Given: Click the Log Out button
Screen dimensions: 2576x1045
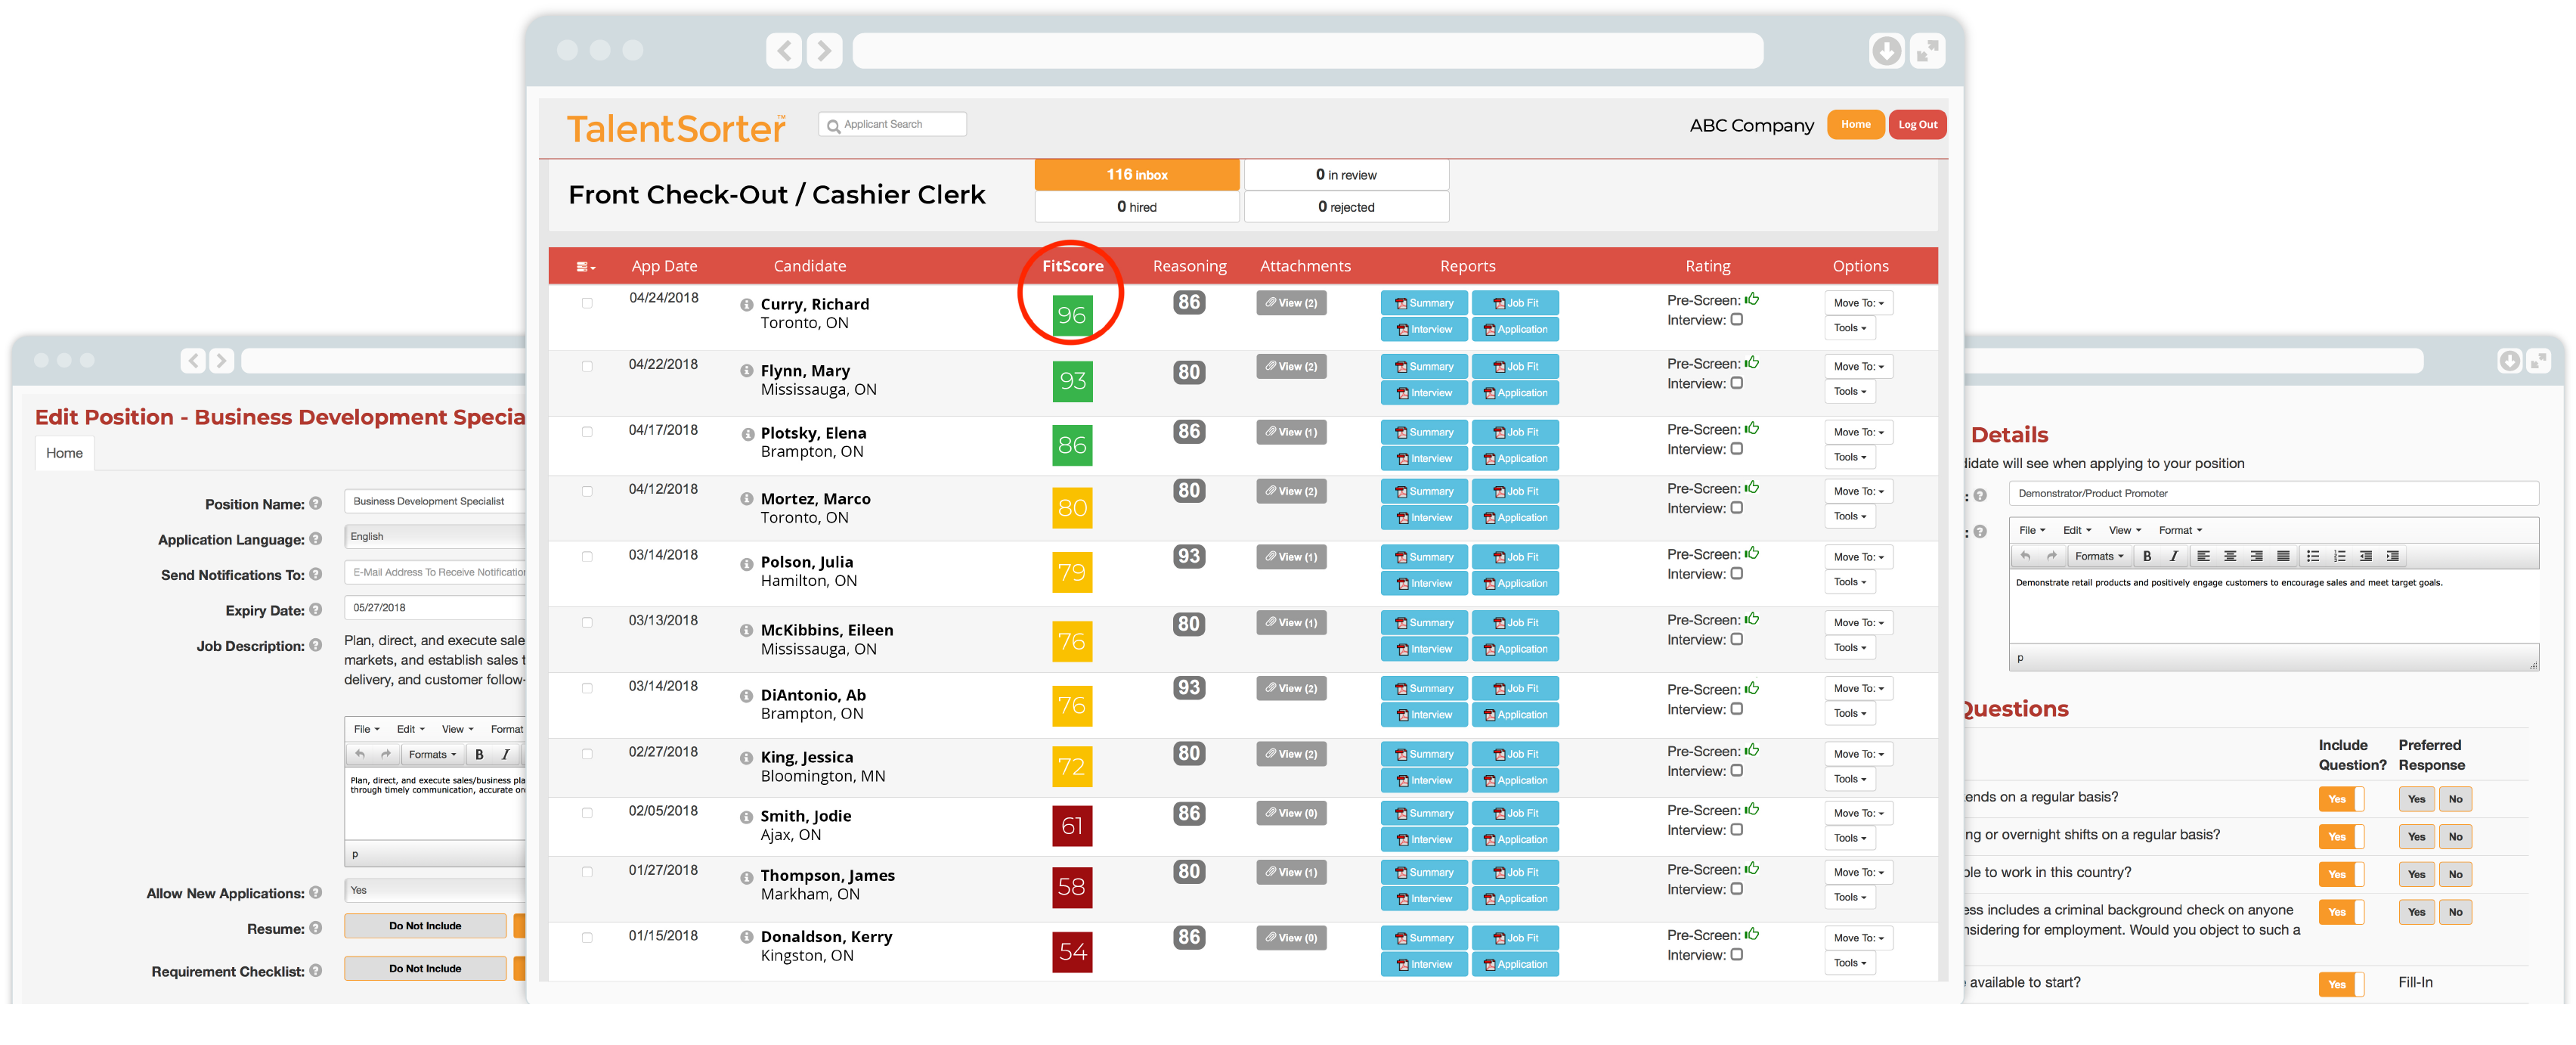Looking at the screenshot, I should [x=1917, y=125].
